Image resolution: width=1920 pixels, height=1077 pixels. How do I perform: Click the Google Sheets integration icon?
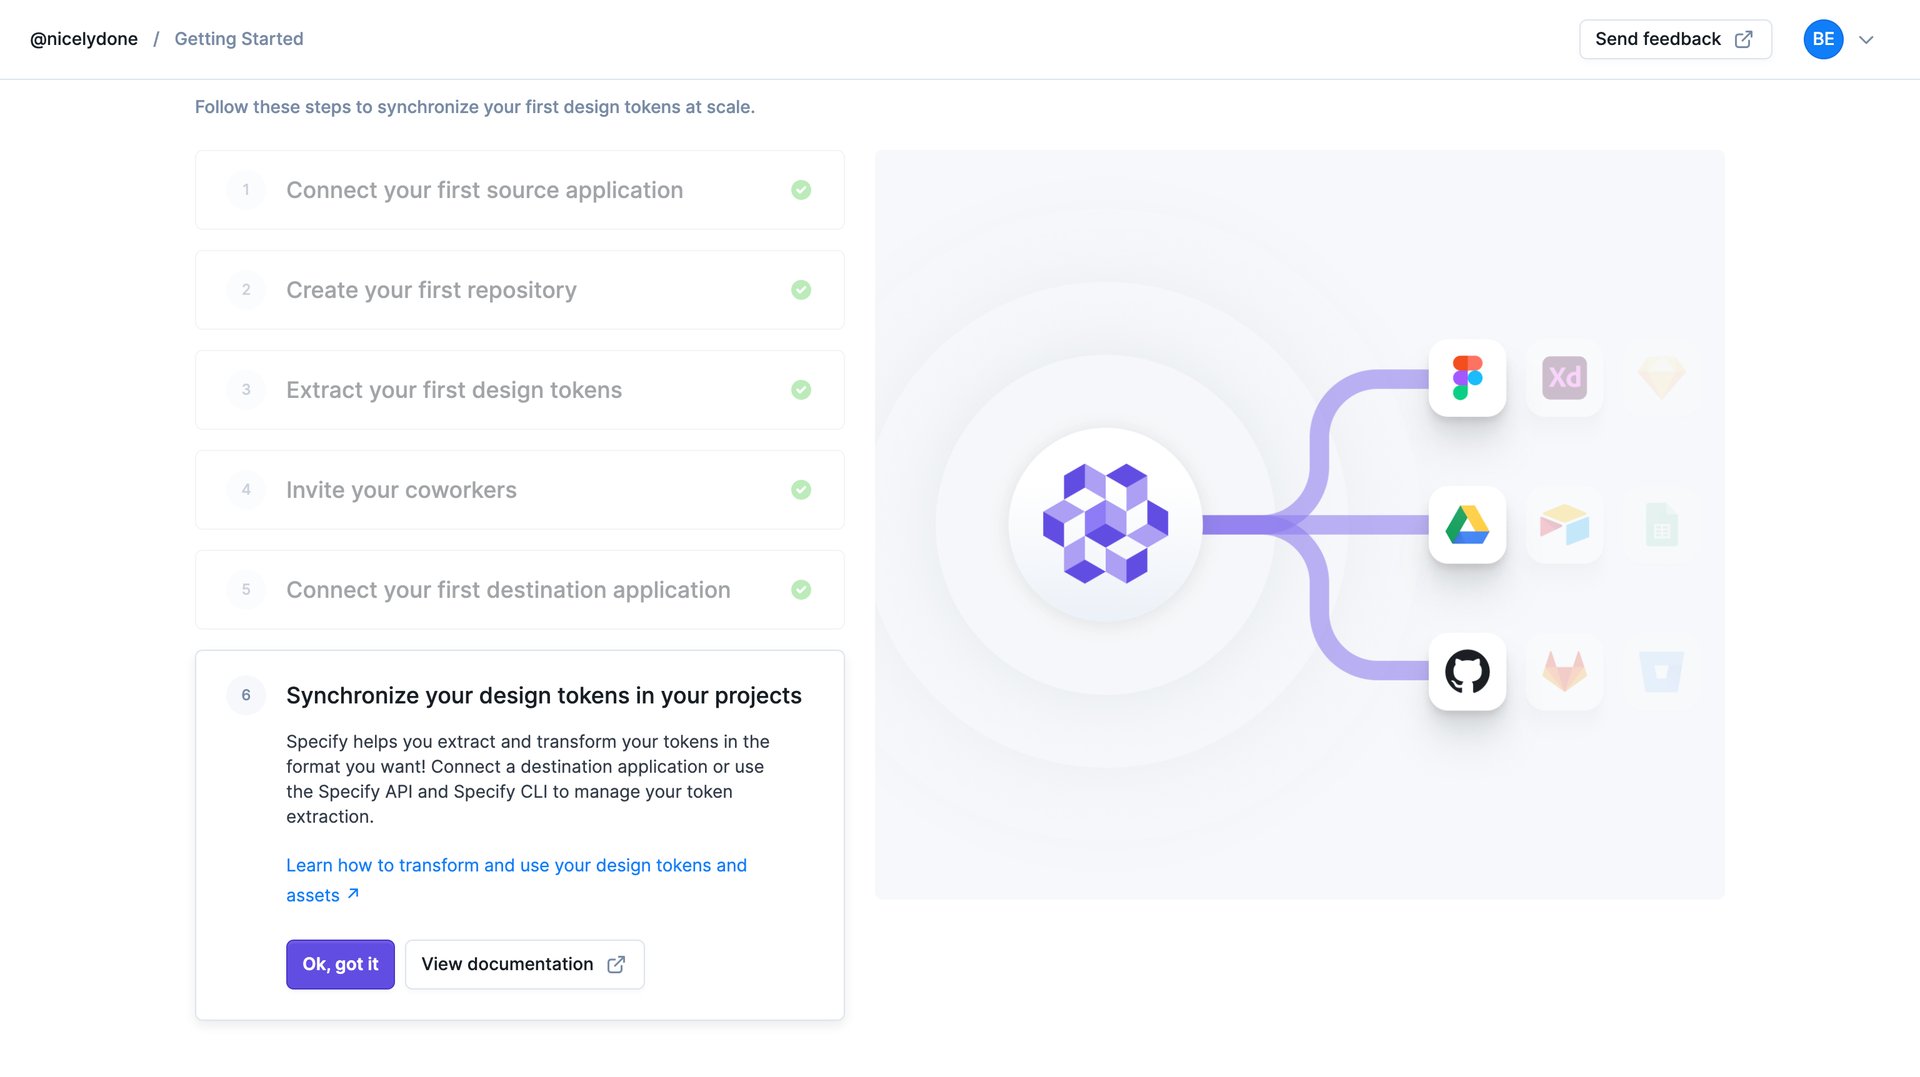[x=1660, y=525]
